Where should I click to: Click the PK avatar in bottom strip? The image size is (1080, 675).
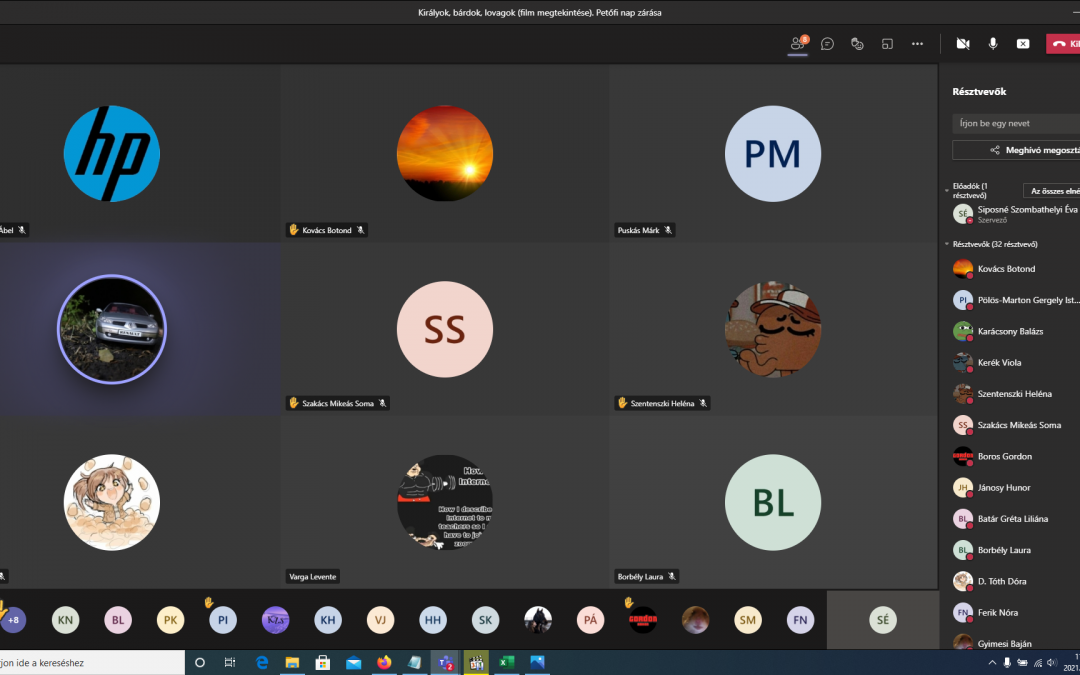(170, 620)
